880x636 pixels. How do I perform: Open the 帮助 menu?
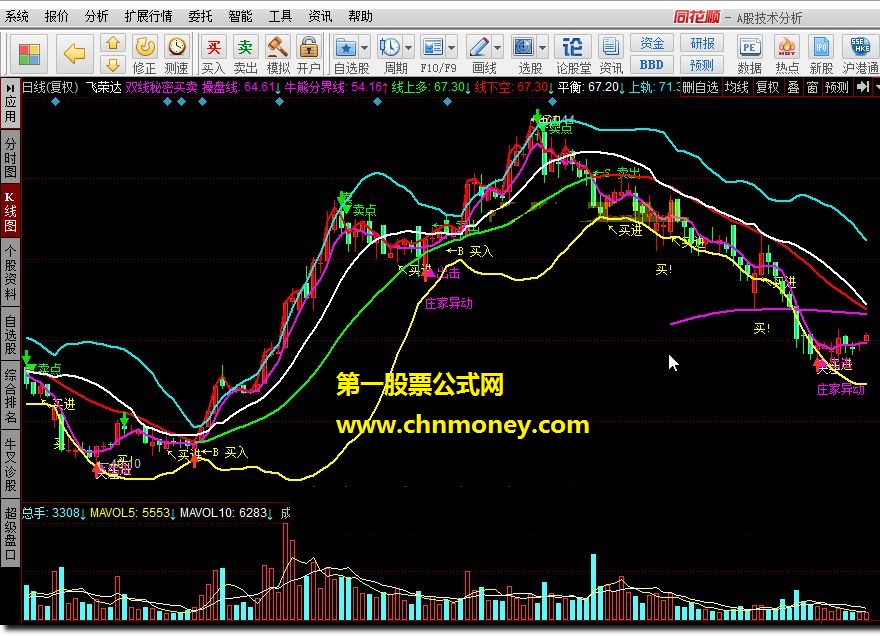pyautogui.click(x=360, y=17)
